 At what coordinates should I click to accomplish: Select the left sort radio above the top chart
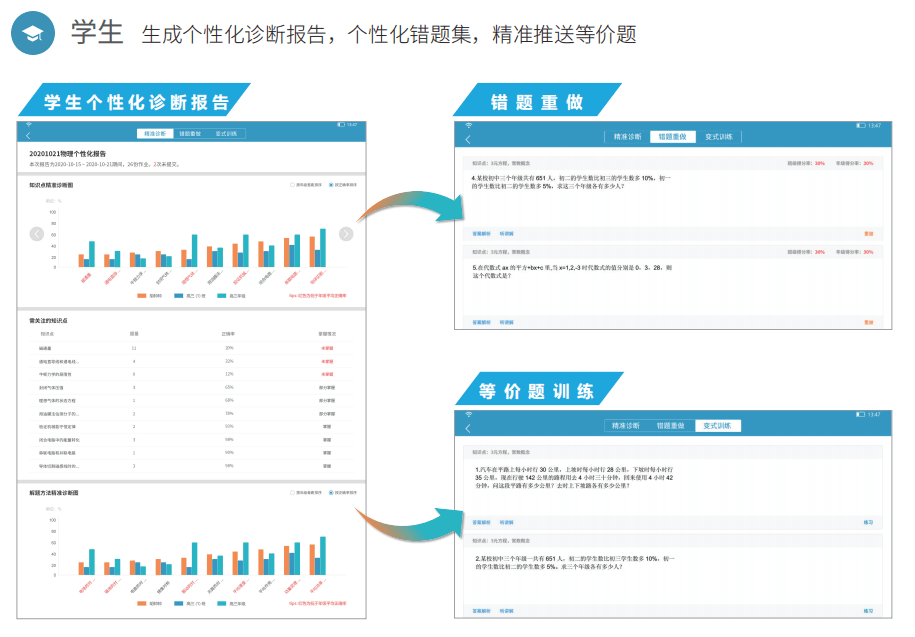(x=292, y=185)
